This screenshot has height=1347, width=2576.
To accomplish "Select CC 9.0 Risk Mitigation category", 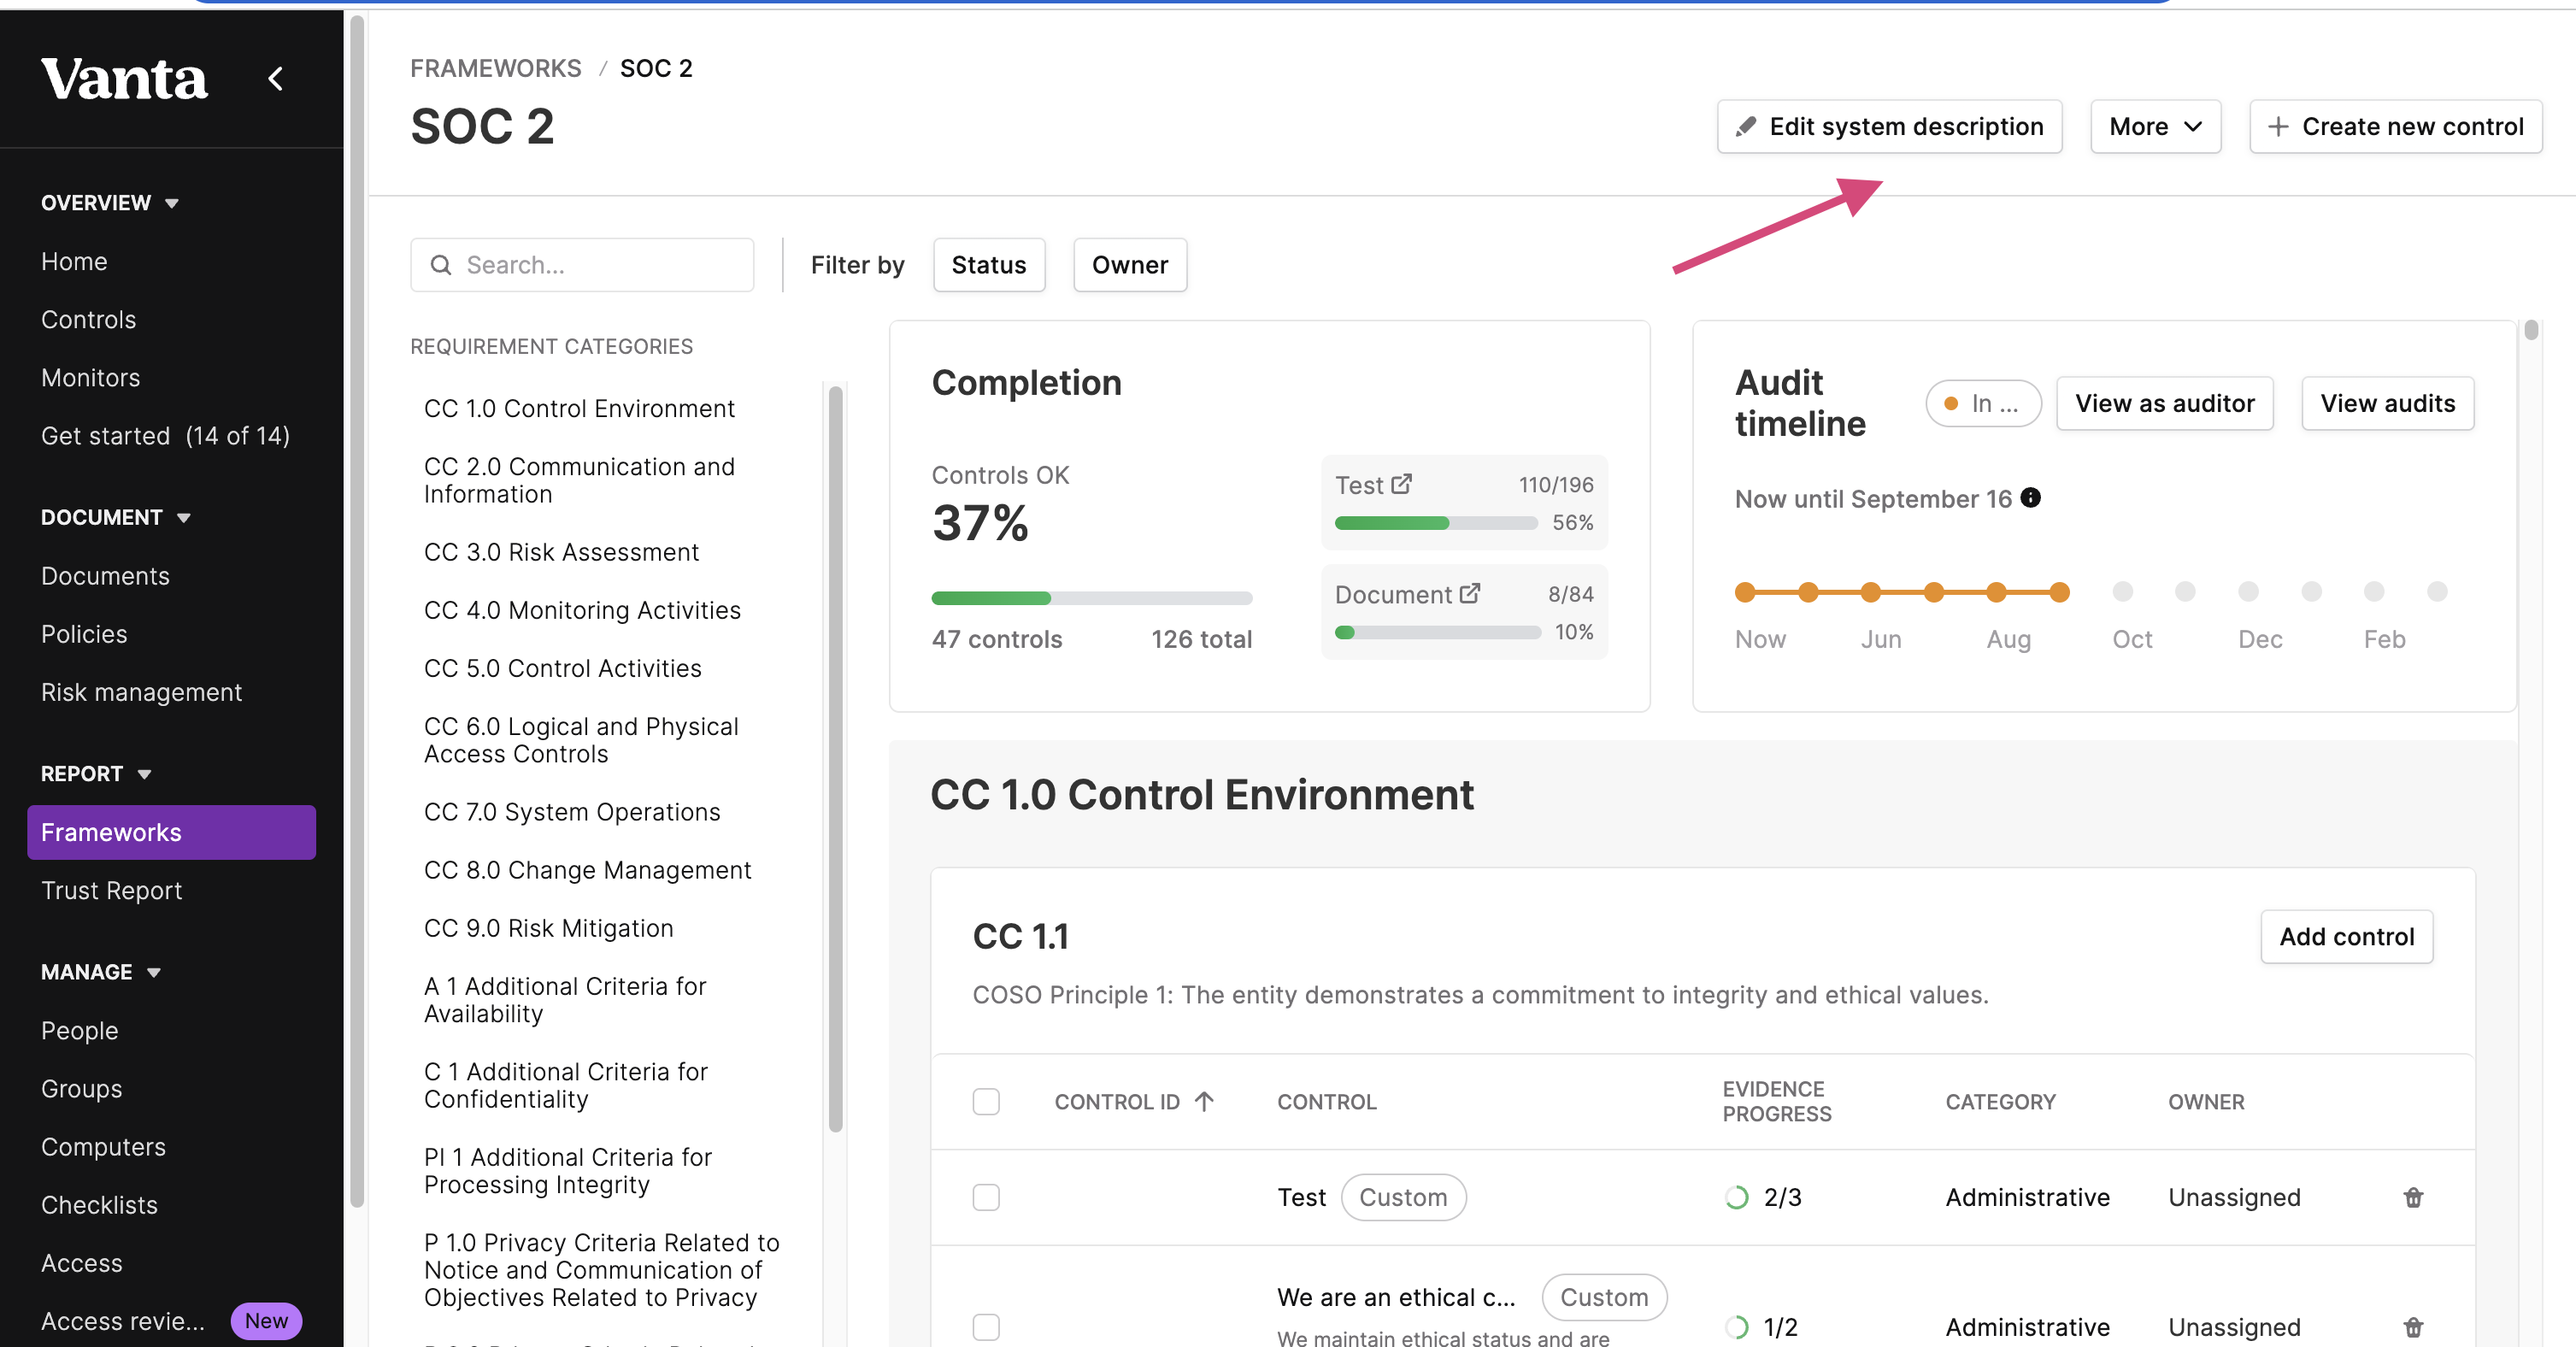I will tap(548, 928).
